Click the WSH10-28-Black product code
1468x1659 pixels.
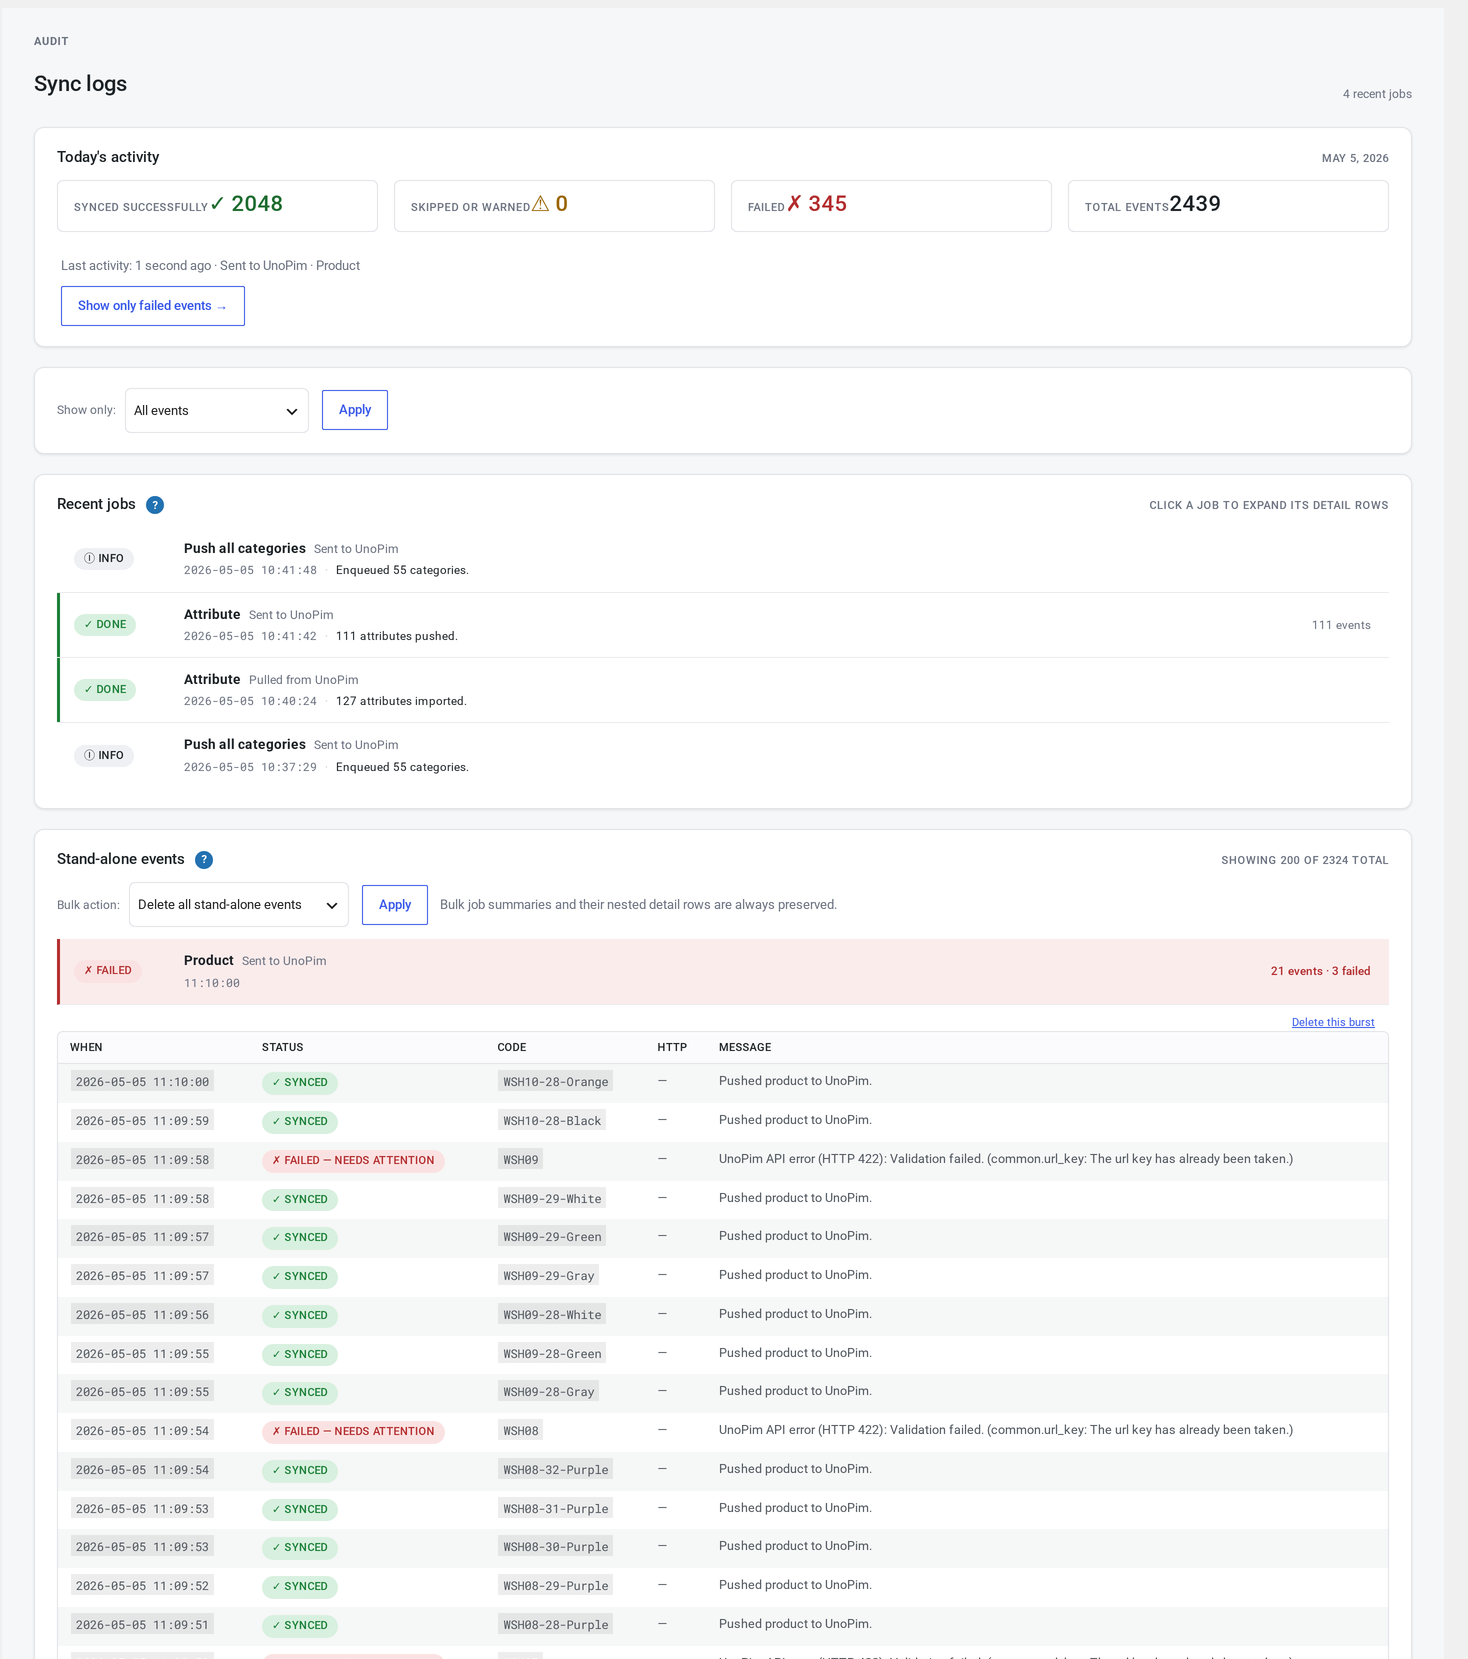coord(552,1120)
